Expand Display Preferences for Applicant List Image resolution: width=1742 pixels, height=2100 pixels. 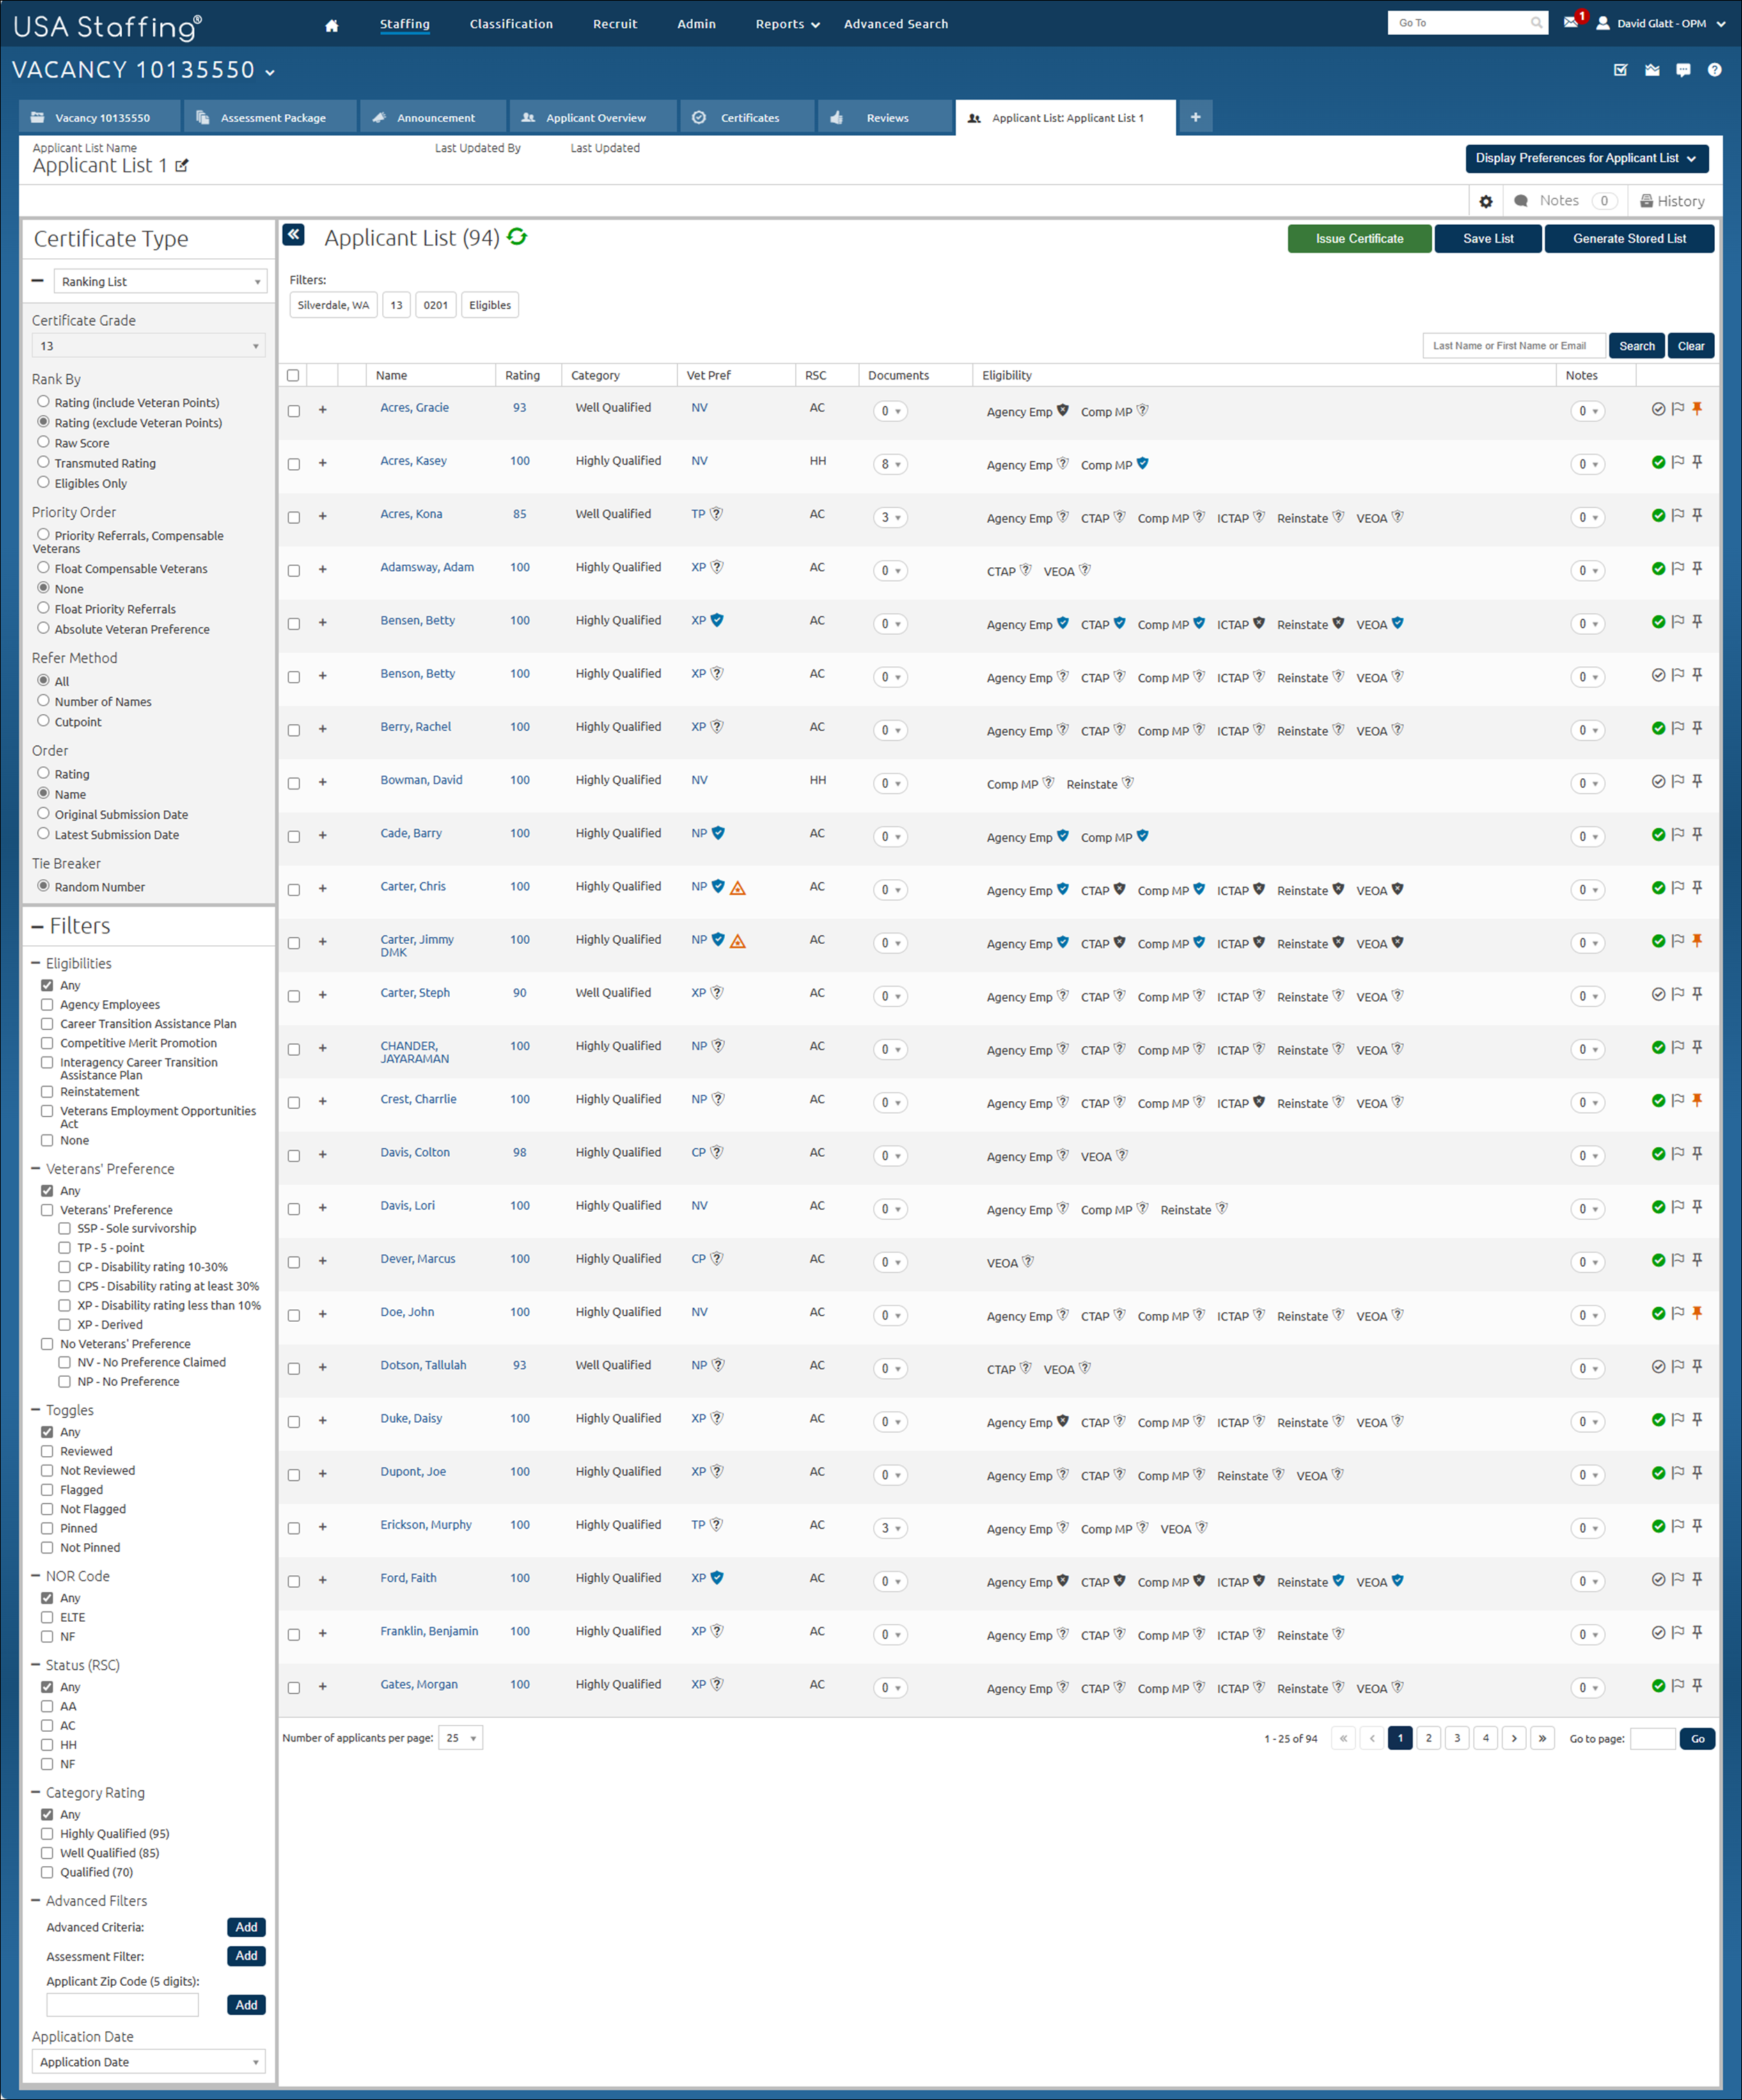point(1586,158)
